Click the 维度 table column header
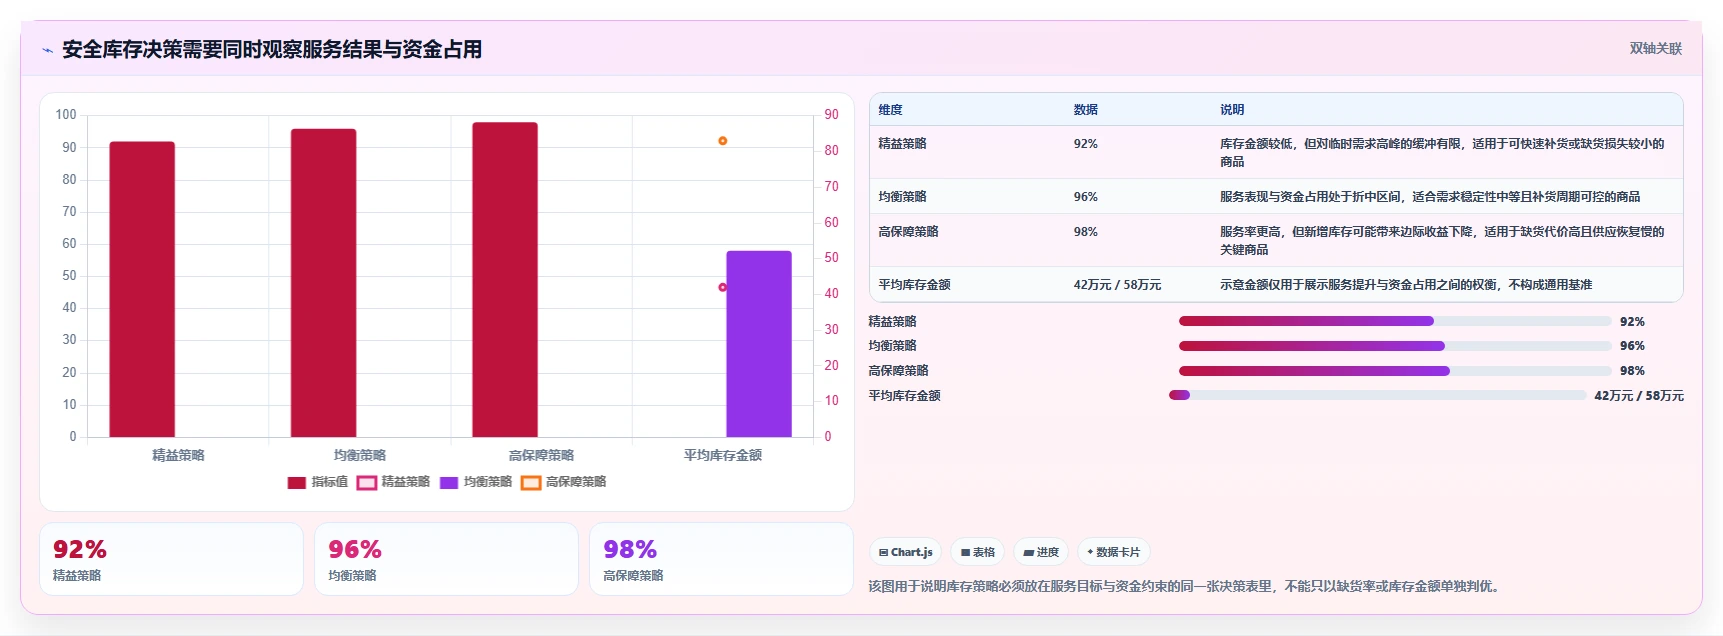The image size is (1723, 636). pos(890,110)
